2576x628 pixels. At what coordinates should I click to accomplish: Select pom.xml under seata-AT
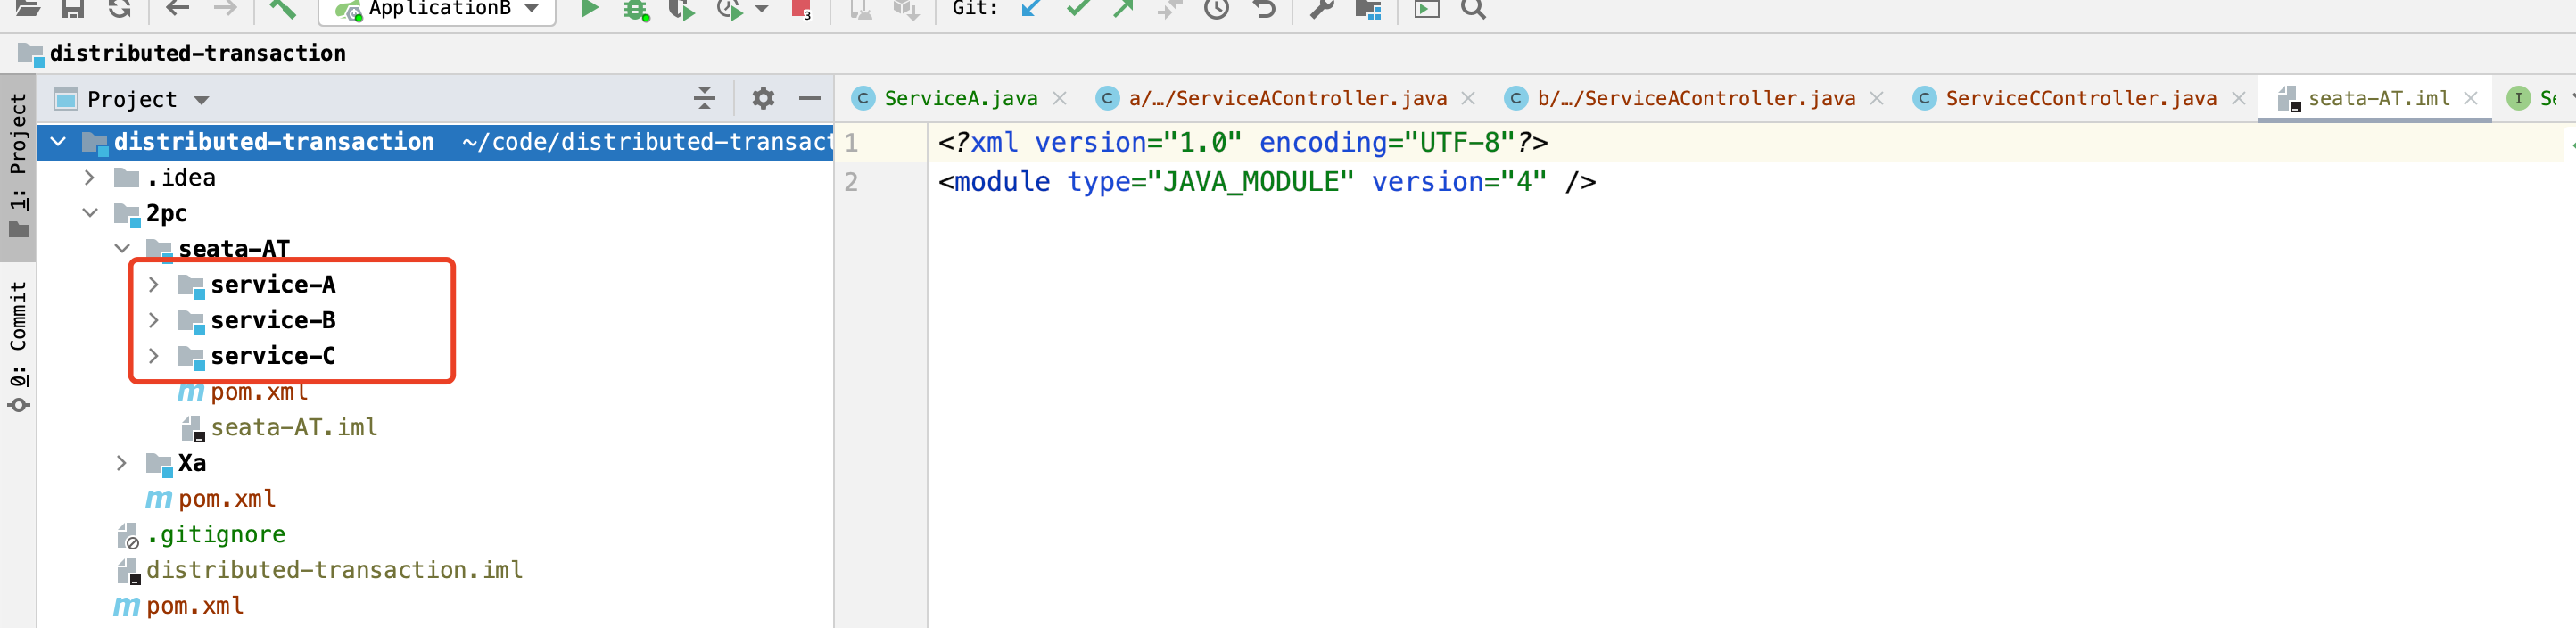pos(259,392)
